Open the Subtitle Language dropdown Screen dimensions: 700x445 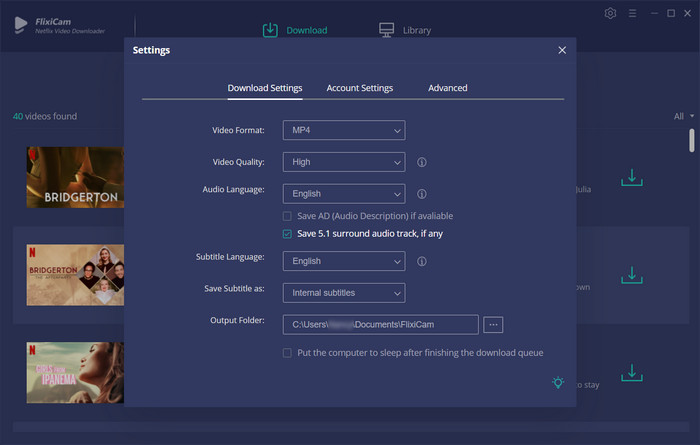tap(344, 261)
